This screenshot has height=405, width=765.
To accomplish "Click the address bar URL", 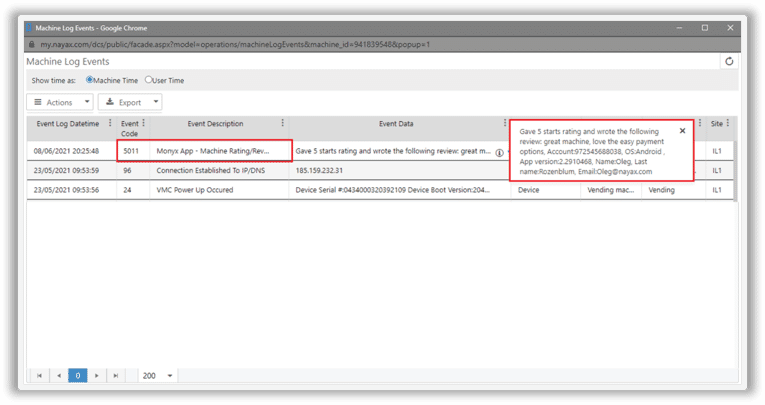I will tap(235, 44).
